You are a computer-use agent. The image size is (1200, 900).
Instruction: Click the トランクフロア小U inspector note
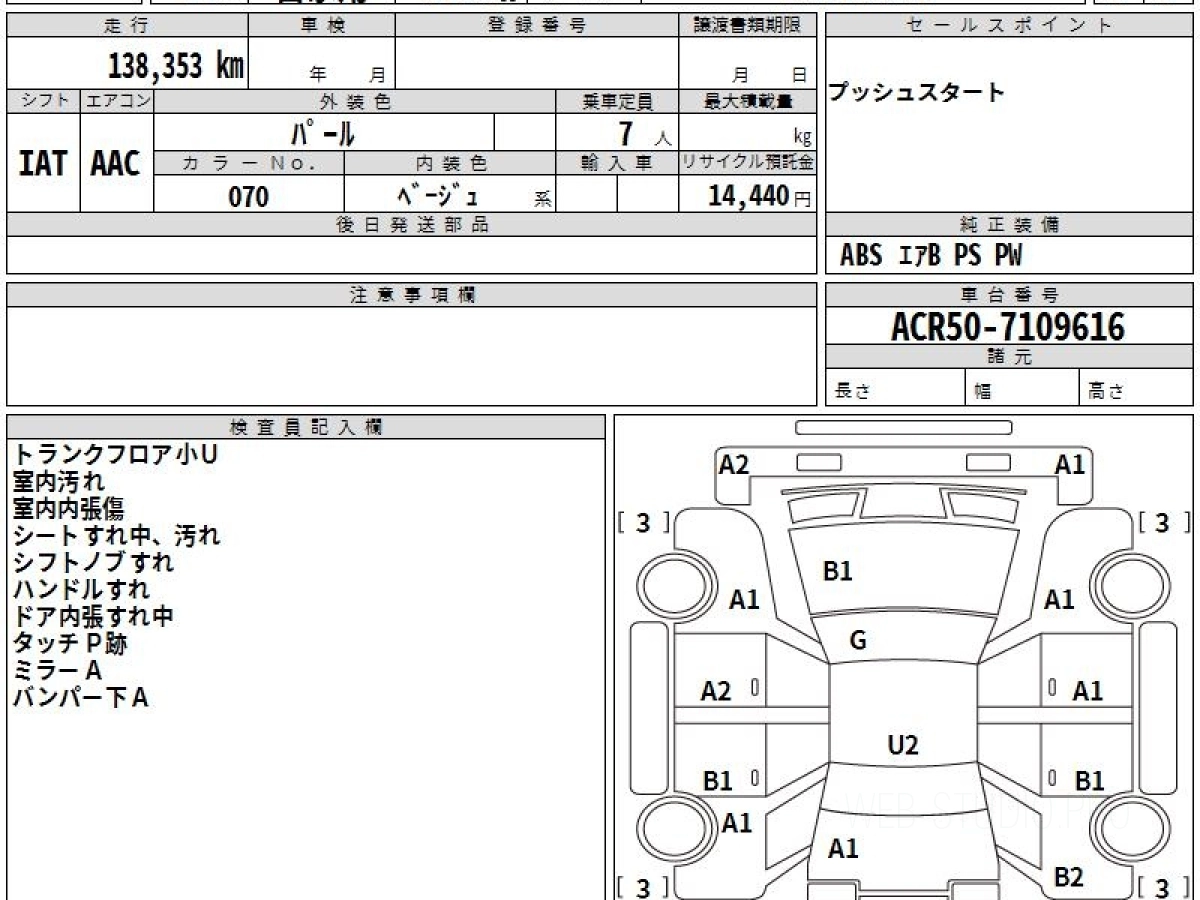point(115,455)
